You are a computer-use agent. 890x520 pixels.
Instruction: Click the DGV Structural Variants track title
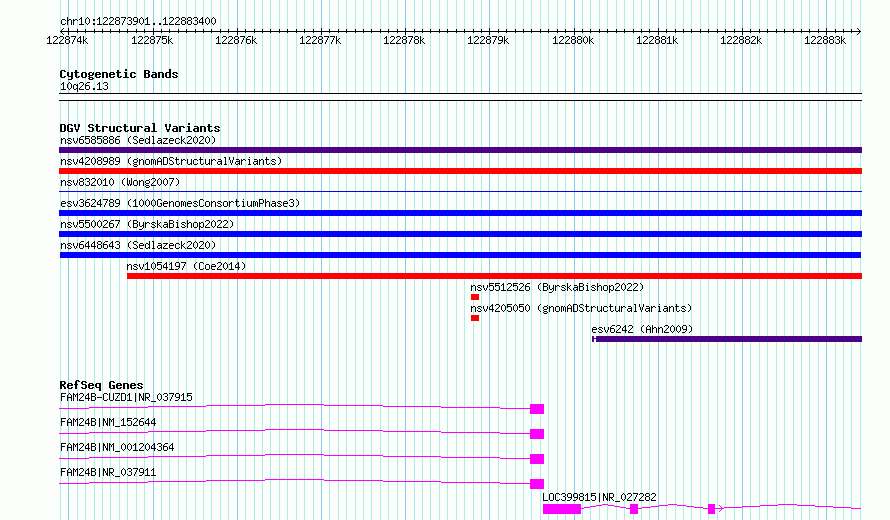click(140, 128)
